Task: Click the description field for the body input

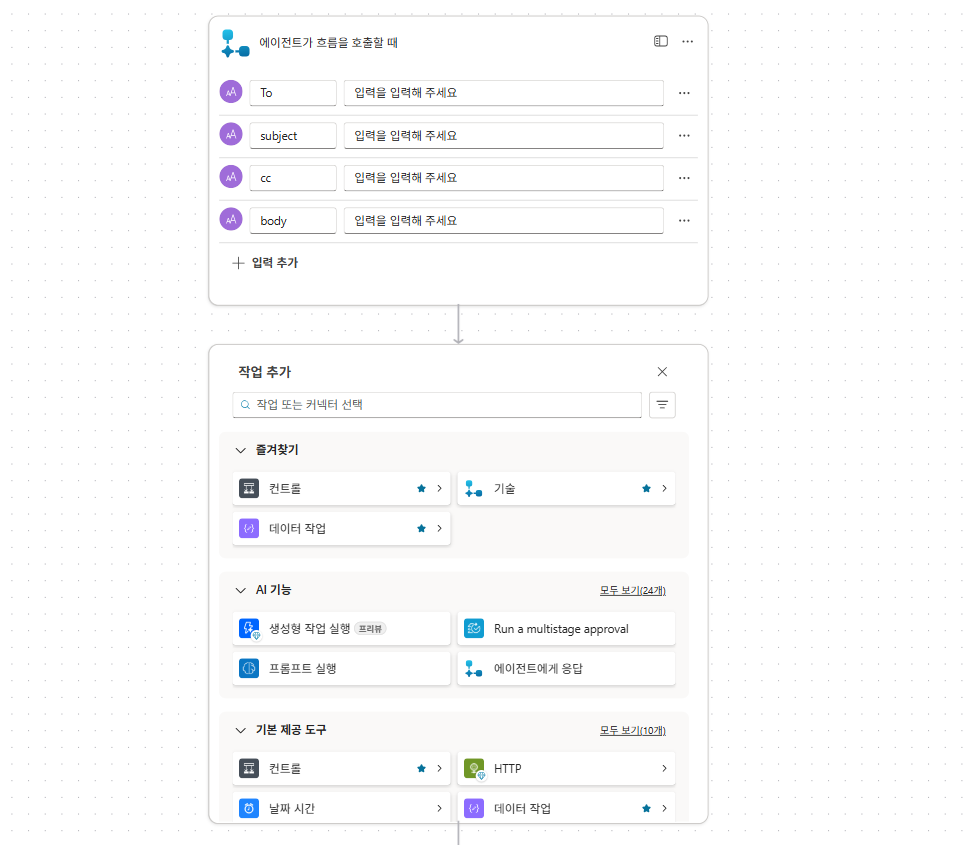Action: click(504, 220)
